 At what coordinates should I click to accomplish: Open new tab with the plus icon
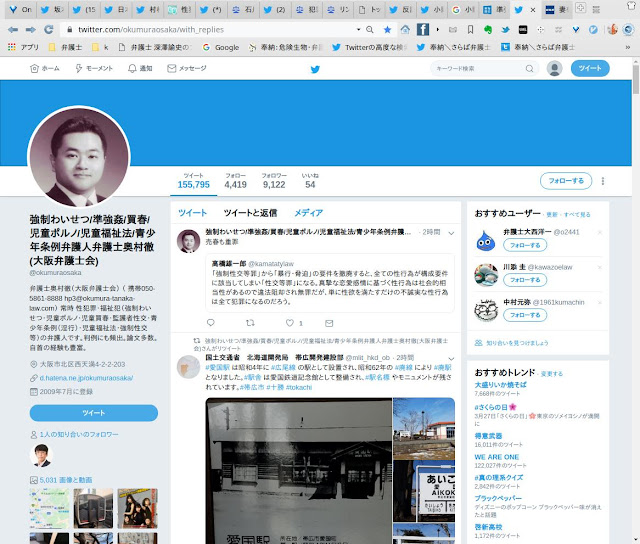580,8
